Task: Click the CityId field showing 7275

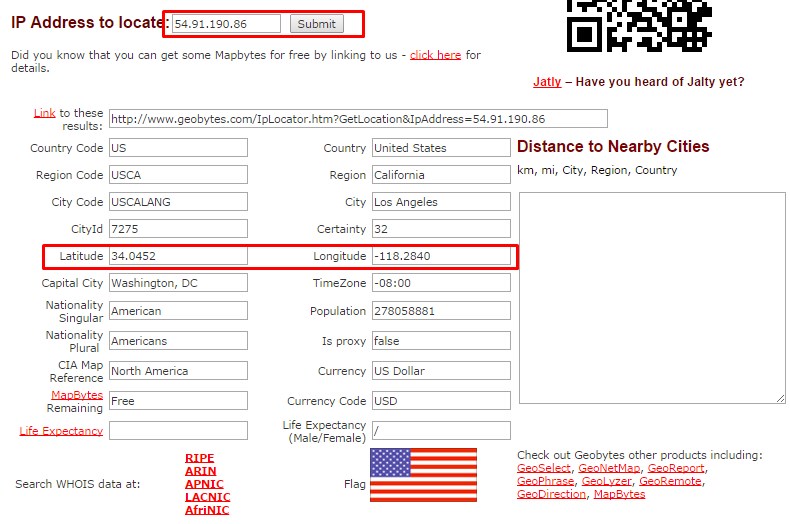Action: 178,229
